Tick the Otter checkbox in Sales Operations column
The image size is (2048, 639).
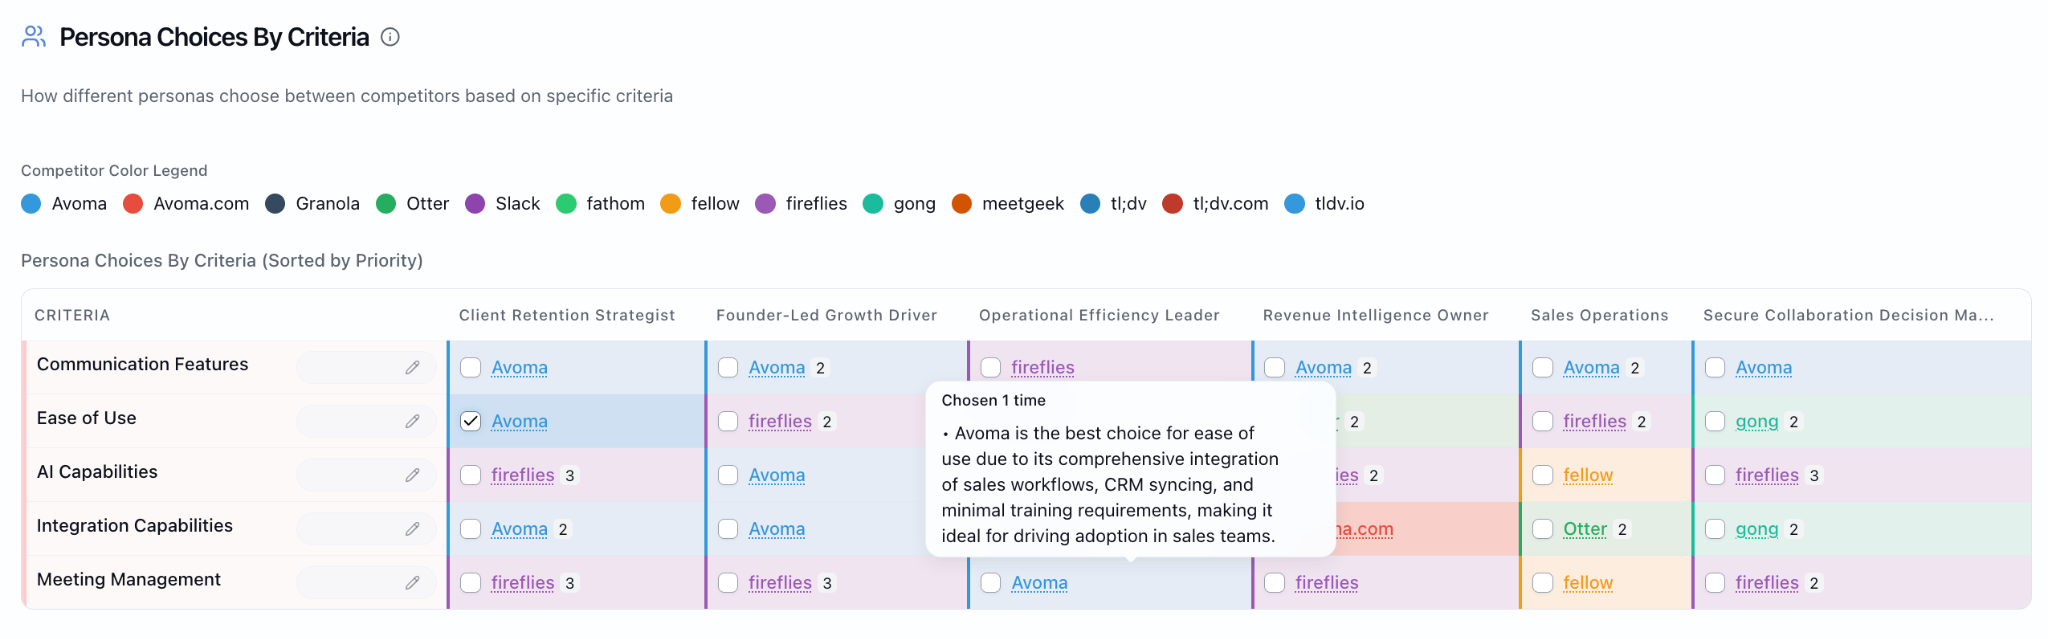tap(1543, 529)
